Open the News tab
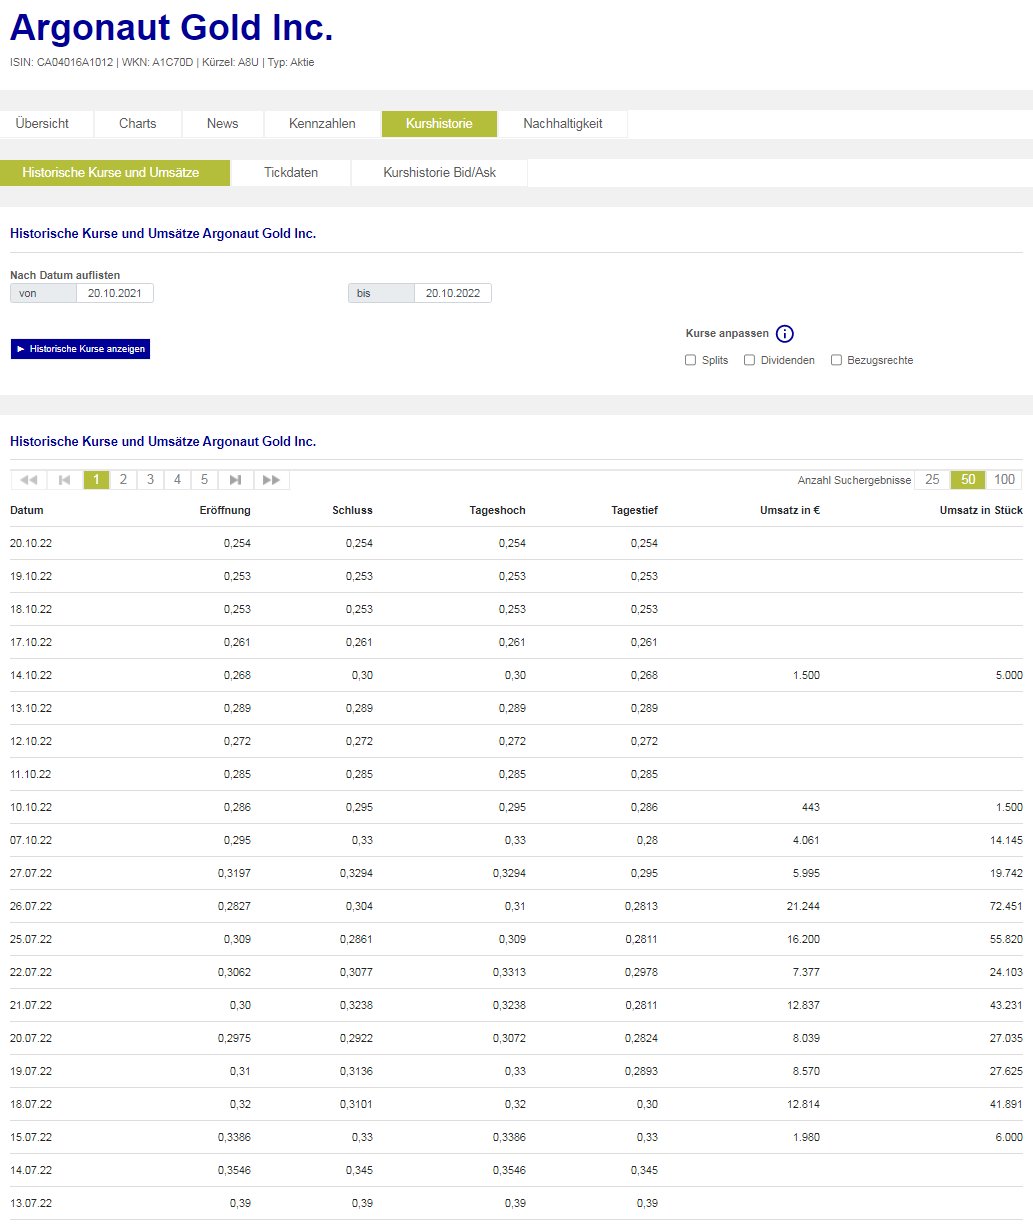1033x1225 pixels. pos(223,124)
